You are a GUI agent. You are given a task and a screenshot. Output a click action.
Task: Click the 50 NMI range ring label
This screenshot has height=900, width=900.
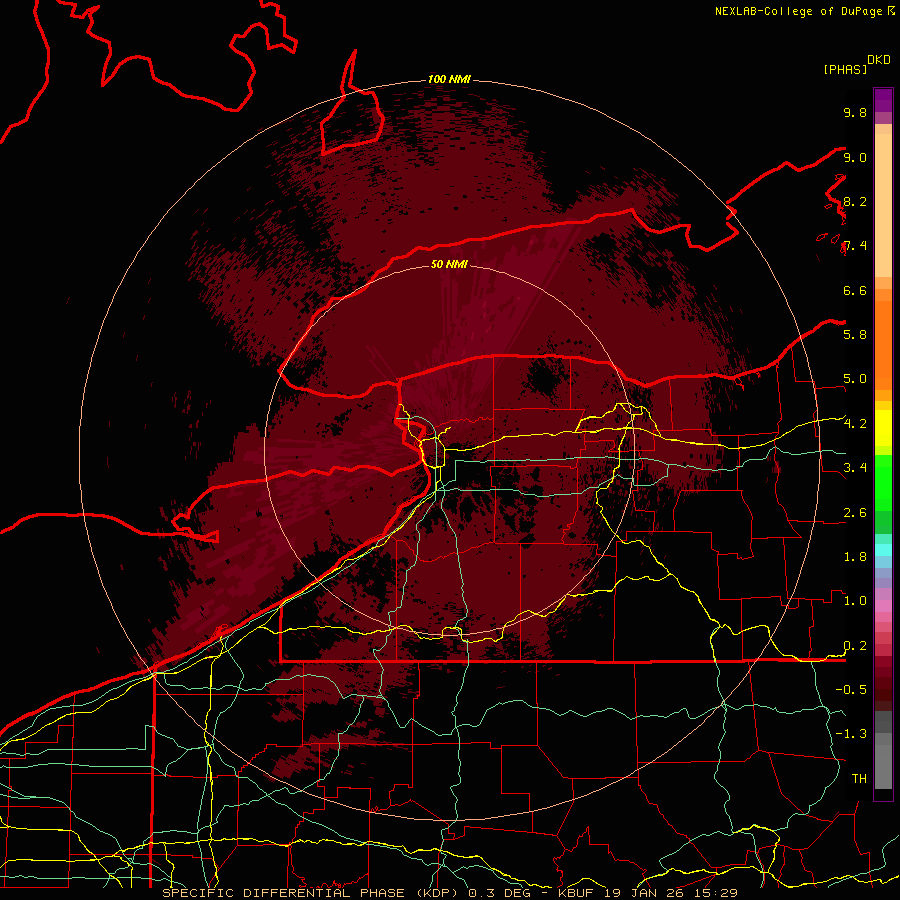449,264
